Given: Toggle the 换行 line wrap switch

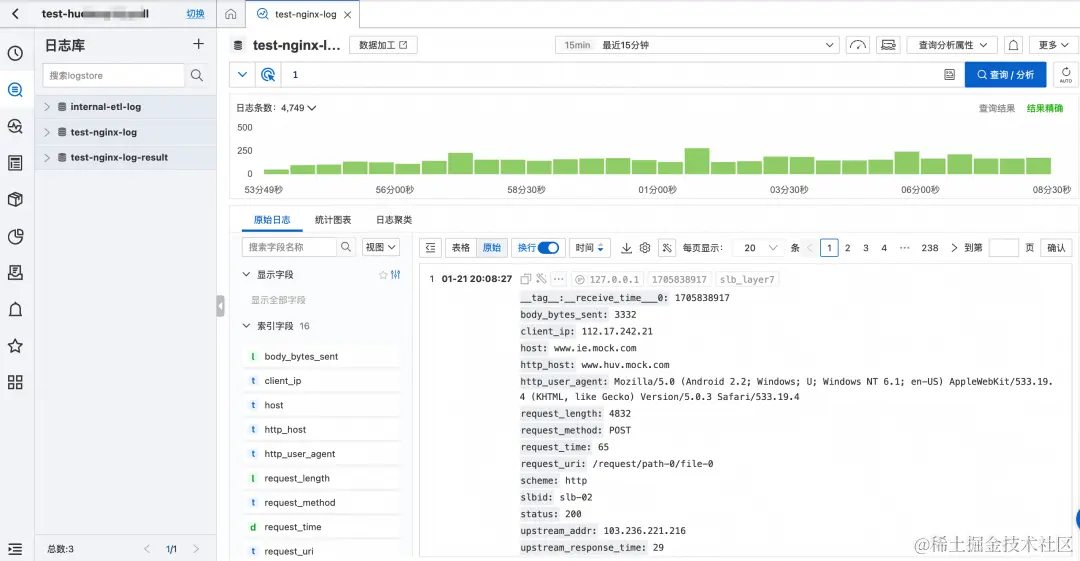Looking at the screenshot, I should point(548,247).
